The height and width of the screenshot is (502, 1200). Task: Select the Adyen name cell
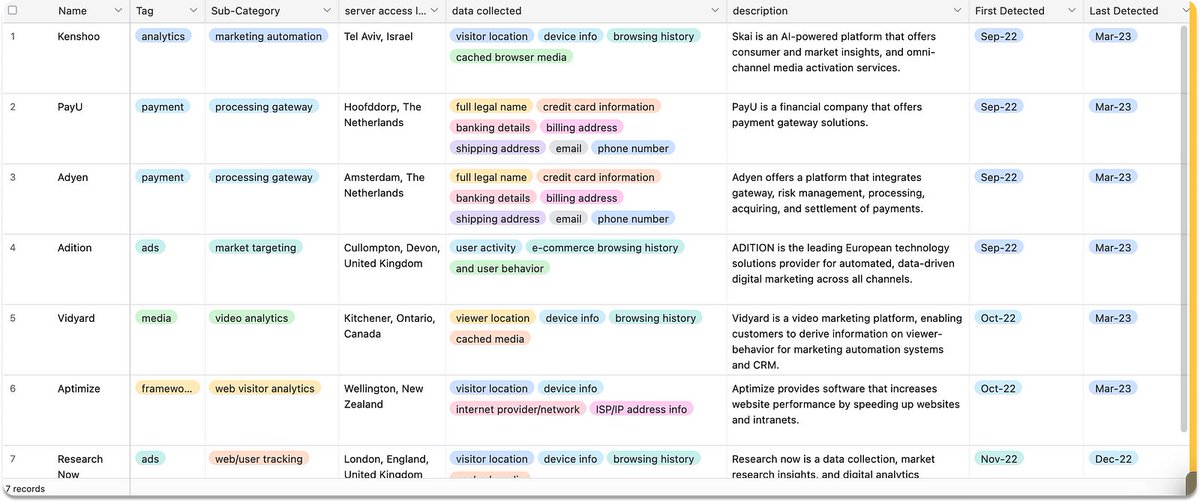pos(90,199)
